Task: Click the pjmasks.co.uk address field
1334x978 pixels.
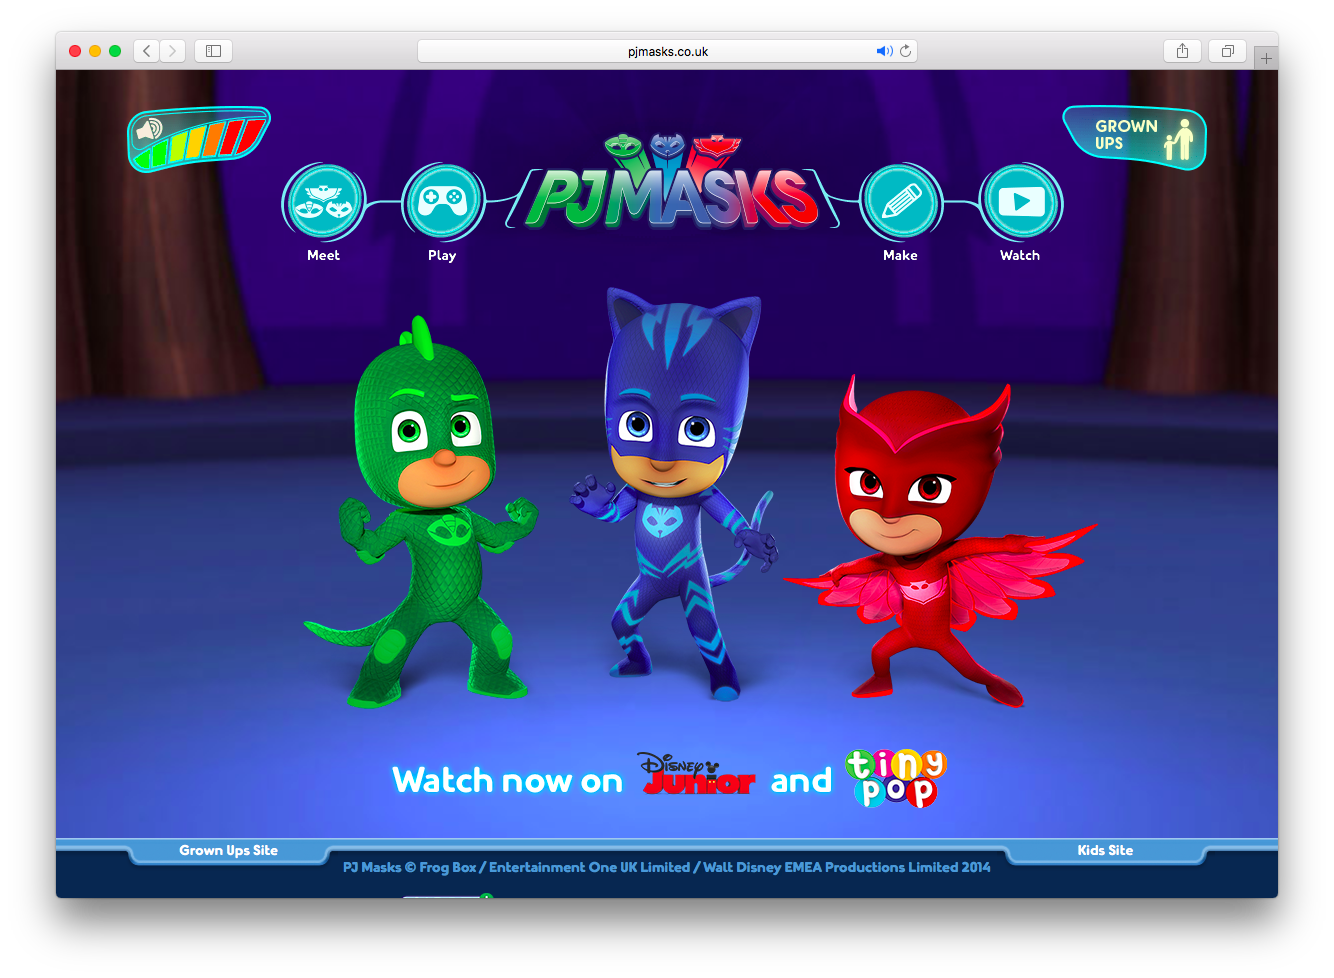Action: pyautogui.click(x=667, y=51)
